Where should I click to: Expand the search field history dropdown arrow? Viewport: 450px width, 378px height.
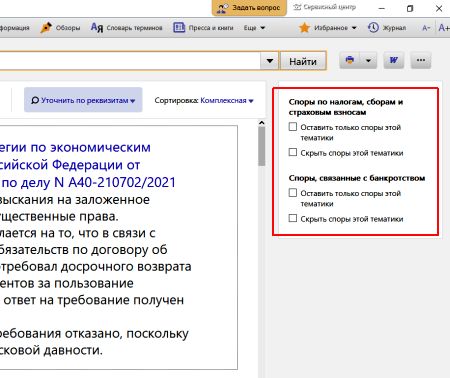(x=270, y=61)
